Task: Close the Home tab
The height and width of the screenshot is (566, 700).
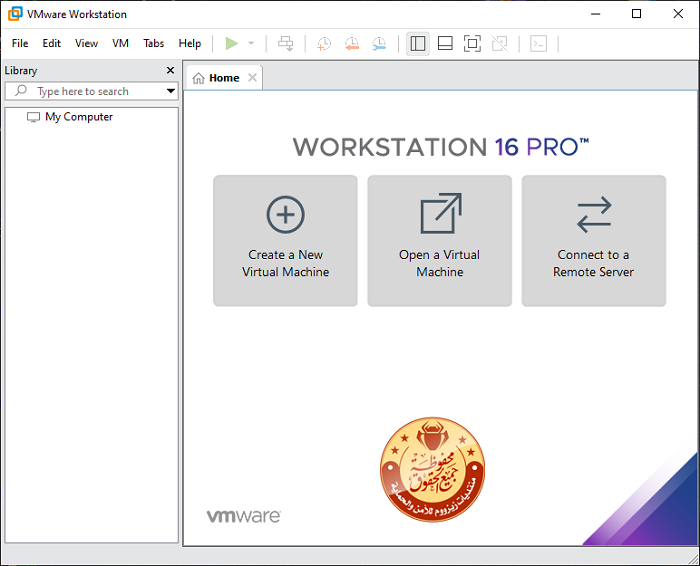Action: pyautogui.click(x=252, y=78)
